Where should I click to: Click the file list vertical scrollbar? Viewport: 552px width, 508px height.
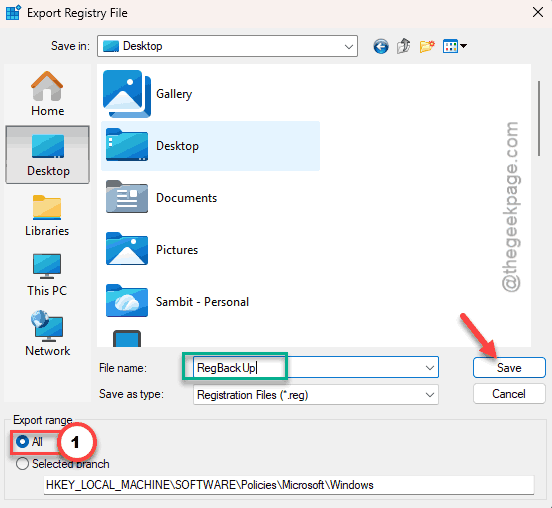click(x=539, y=118)
